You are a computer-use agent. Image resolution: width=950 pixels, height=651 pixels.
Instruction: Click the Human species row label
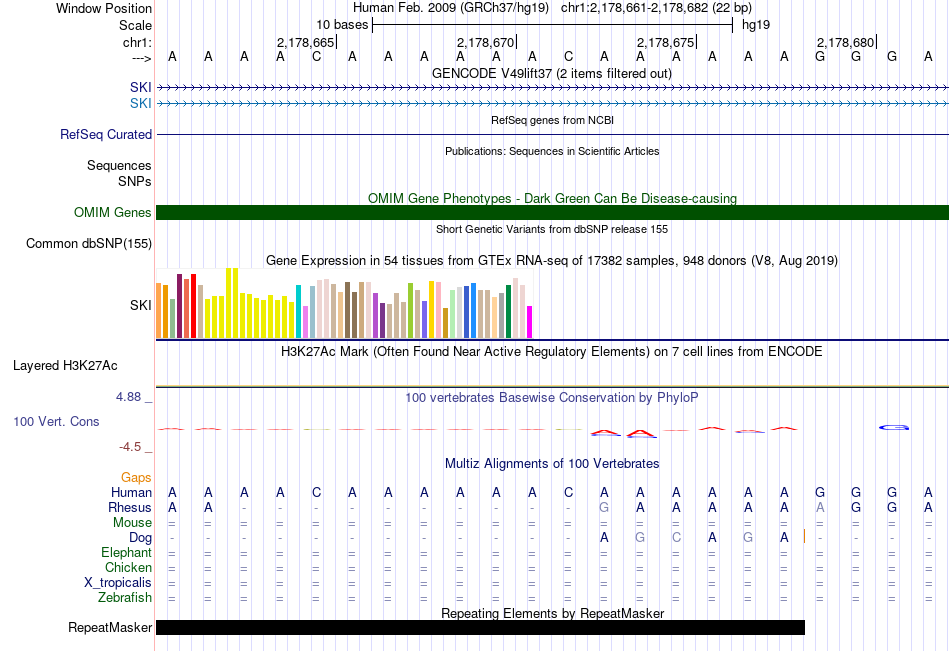coord(131,492)
